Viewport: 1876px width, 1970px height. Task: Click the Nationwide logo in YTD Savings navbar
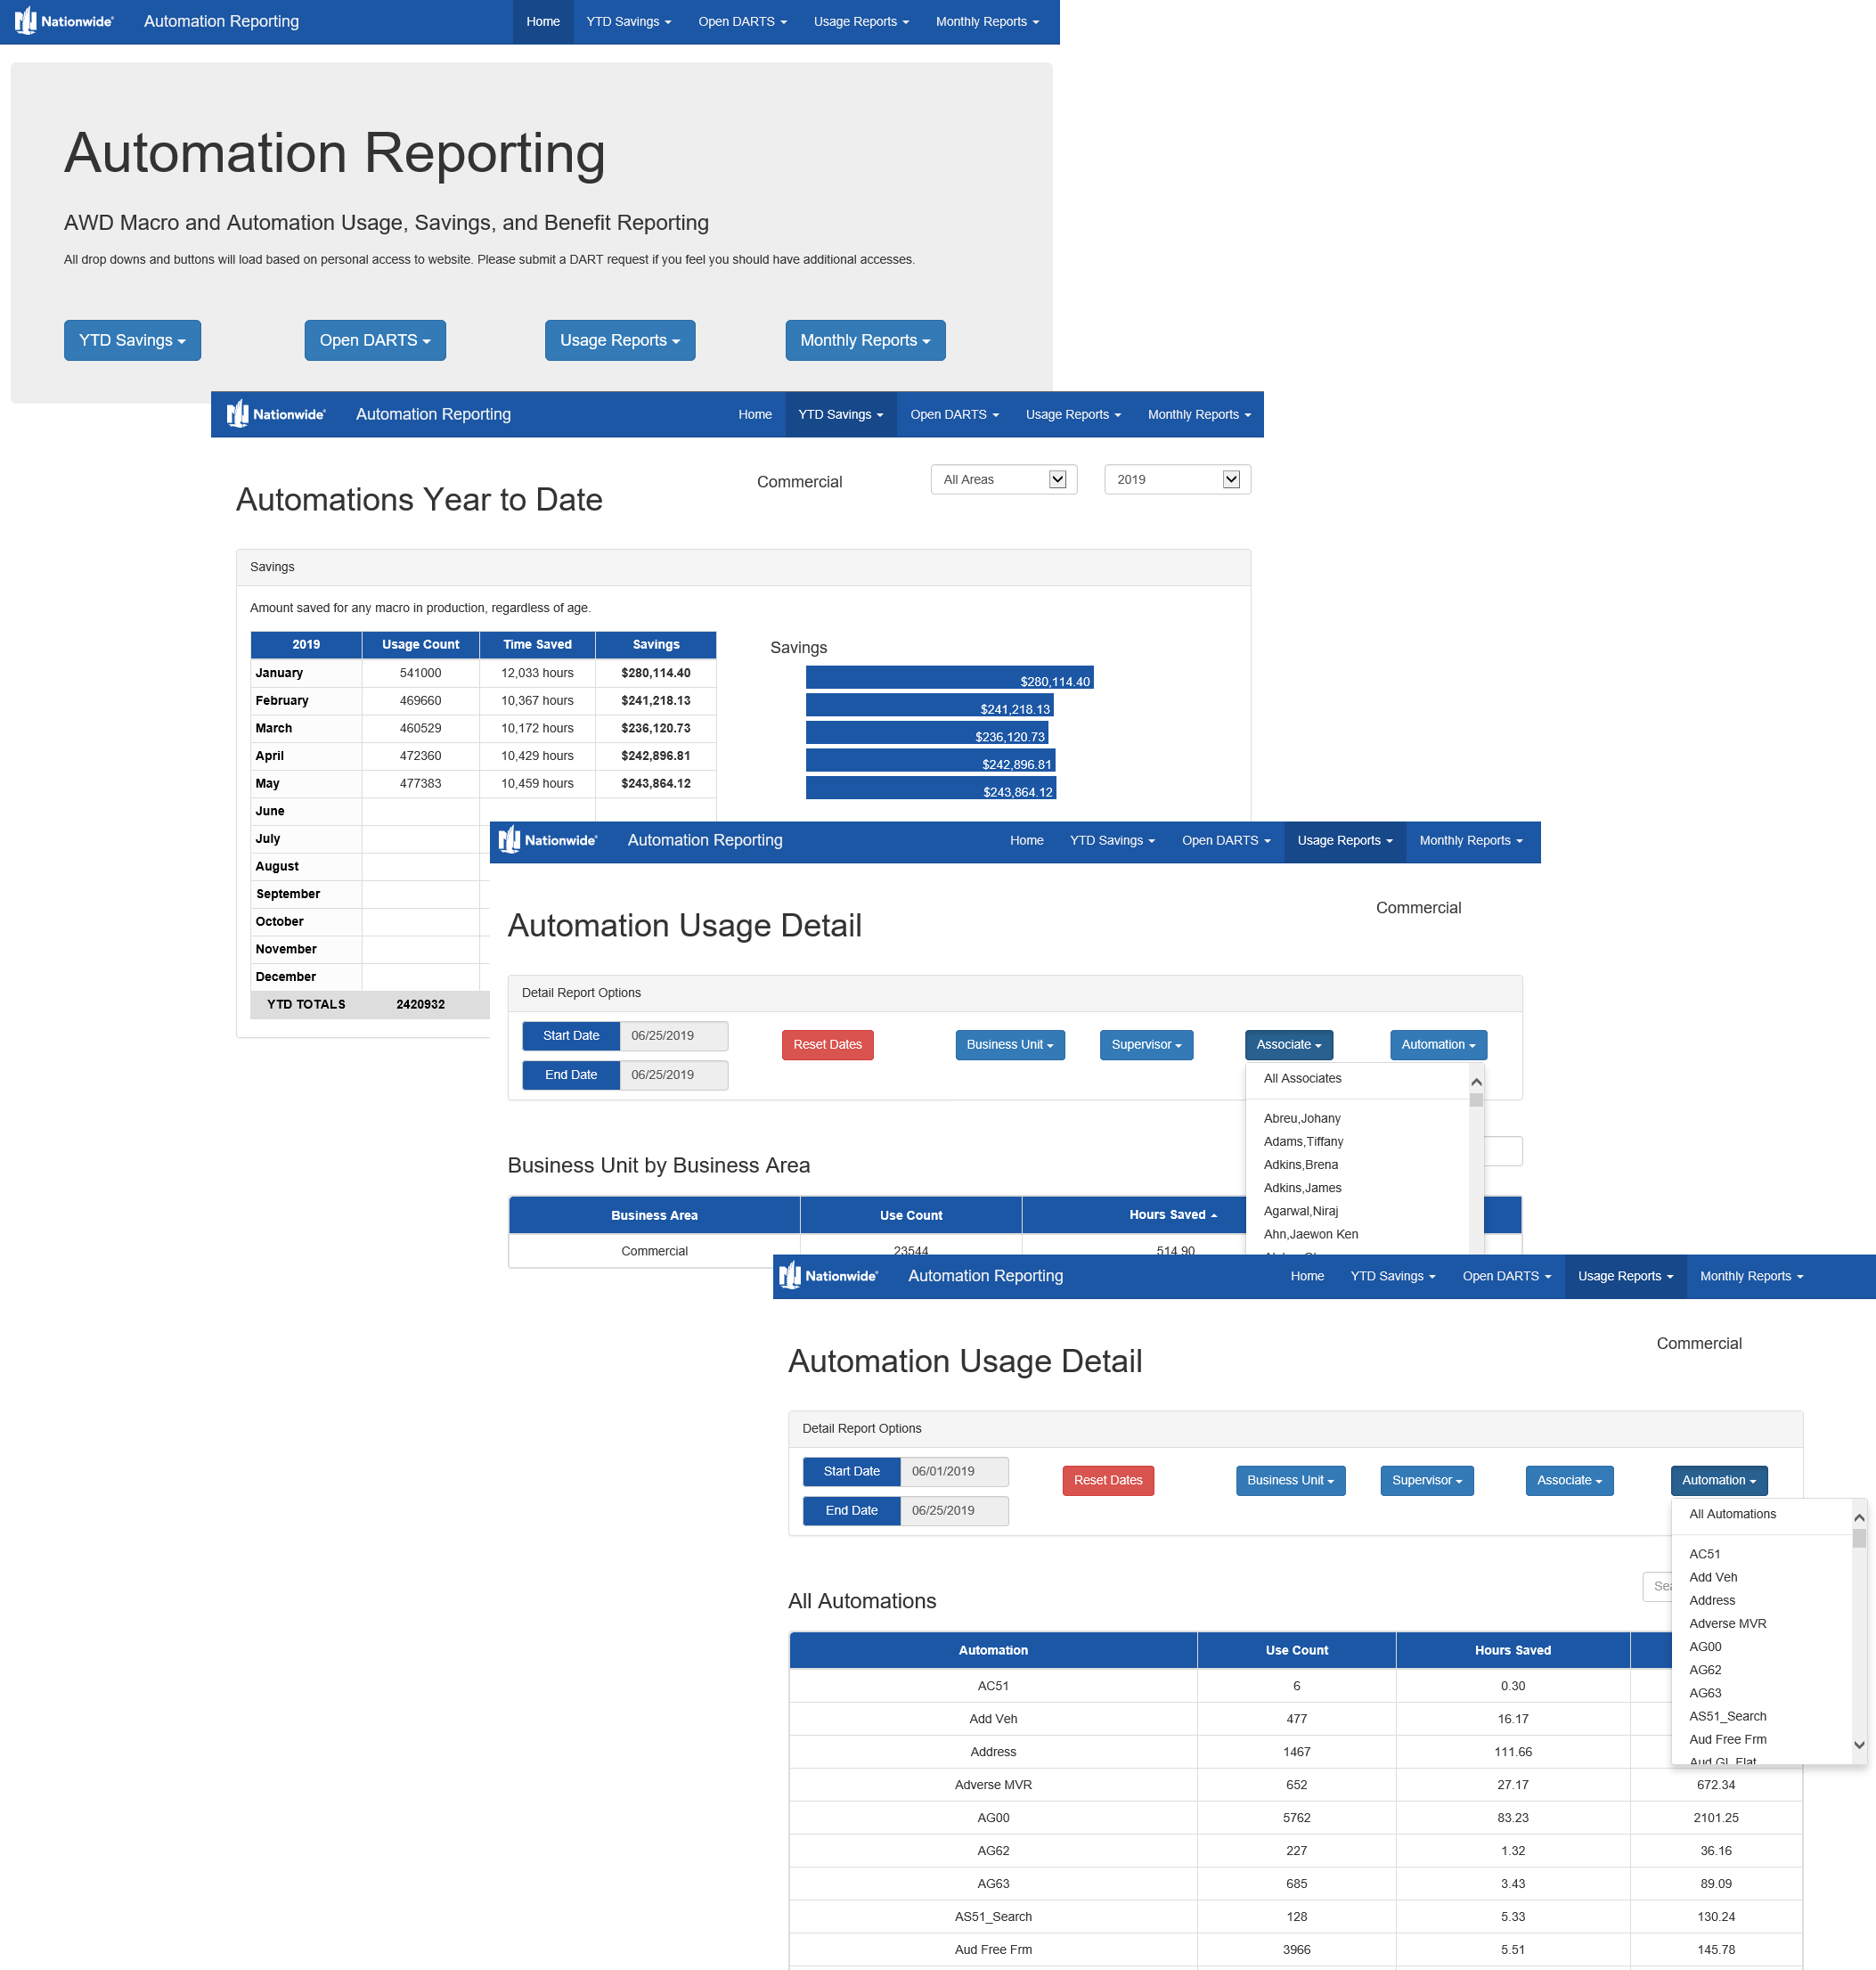[x=276, y=414]
